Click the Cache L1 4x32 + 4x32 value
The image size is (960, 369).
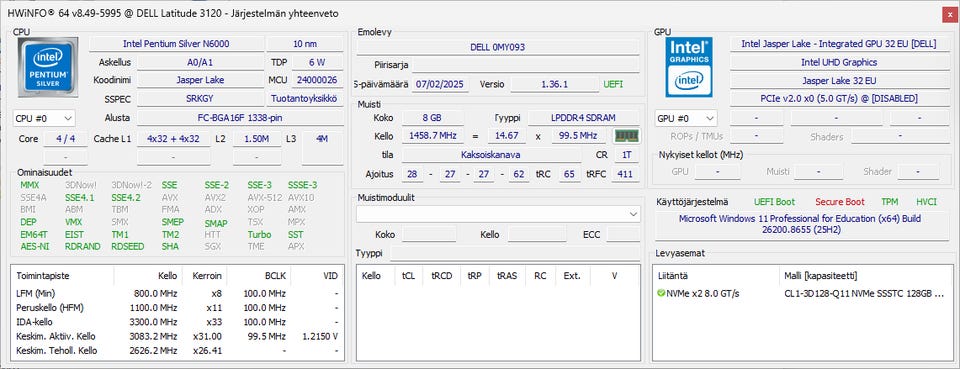173,139
